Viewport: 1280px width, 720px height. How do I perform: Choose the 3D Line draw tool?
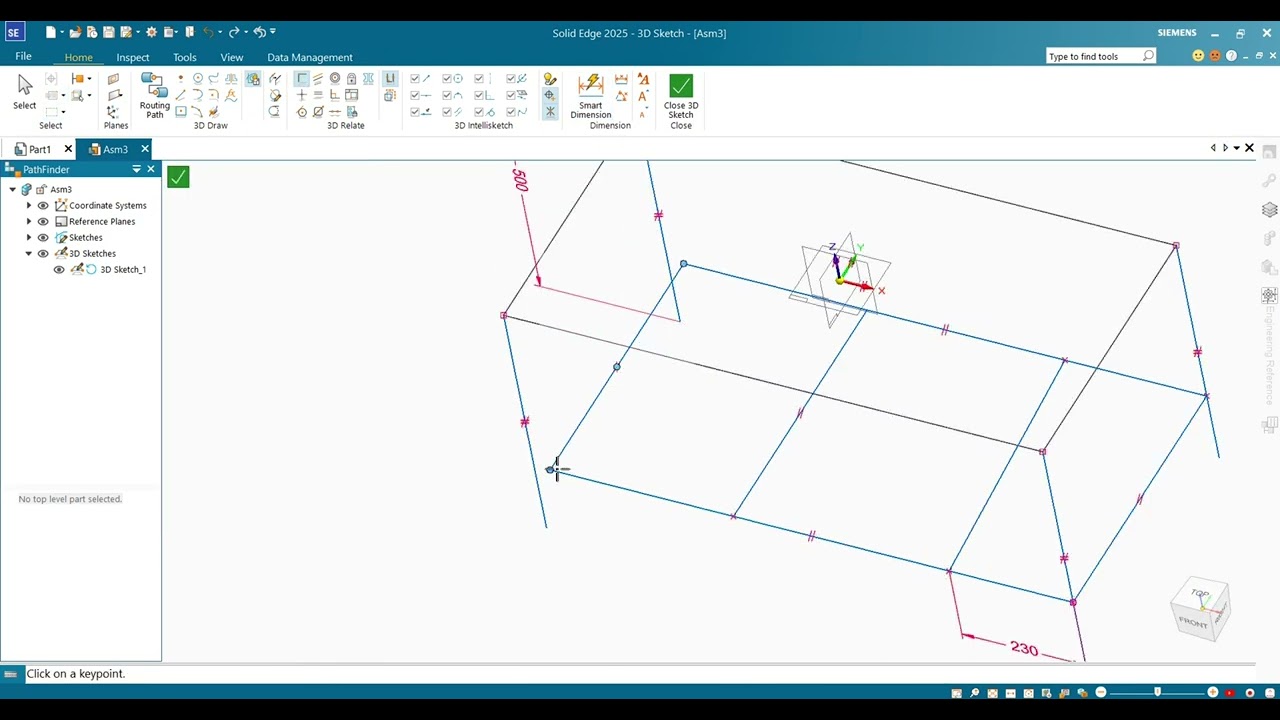click(x=180, y=95)
